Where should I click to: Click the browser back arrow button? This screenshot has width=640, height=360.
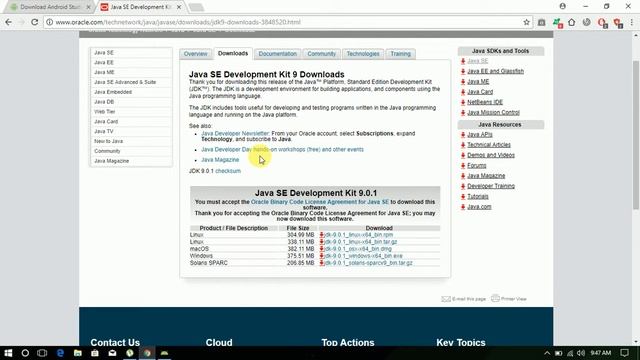click(x=9, y=22)
